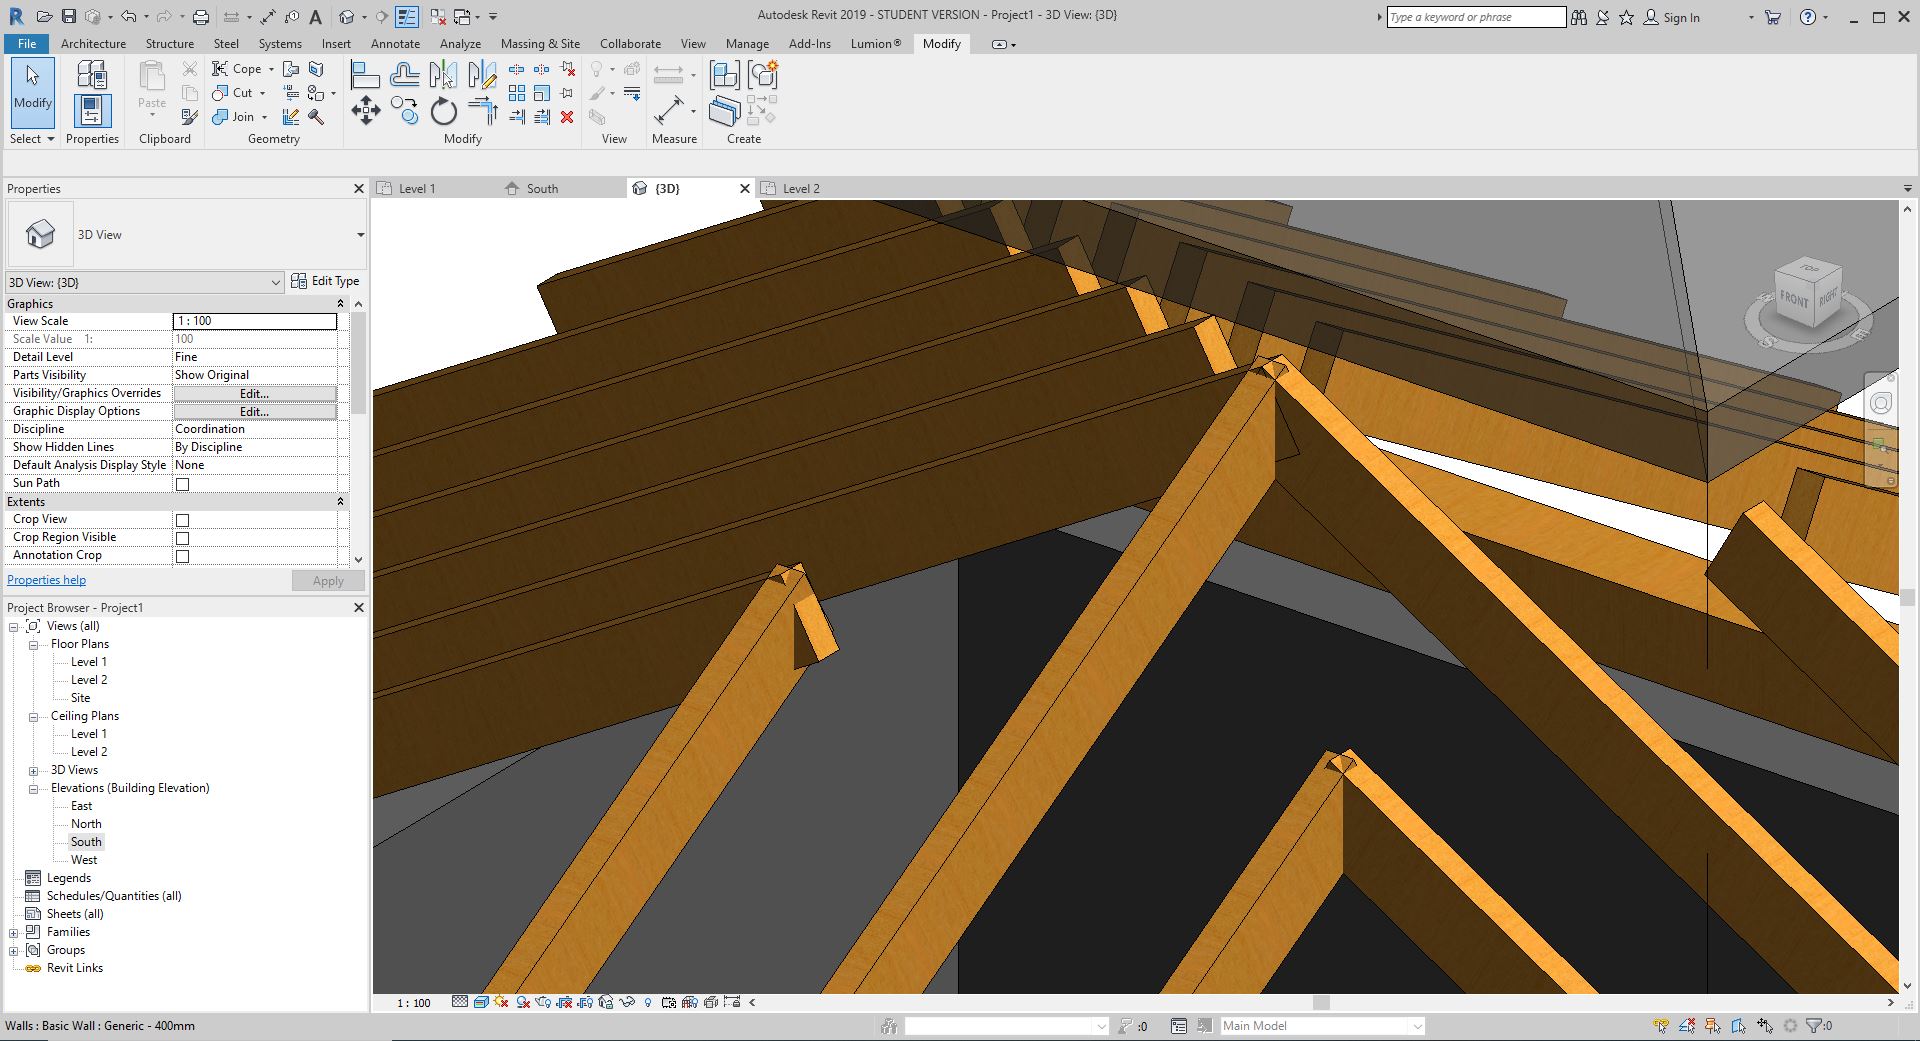Activate the Rotate tool

tap(445, 112)
